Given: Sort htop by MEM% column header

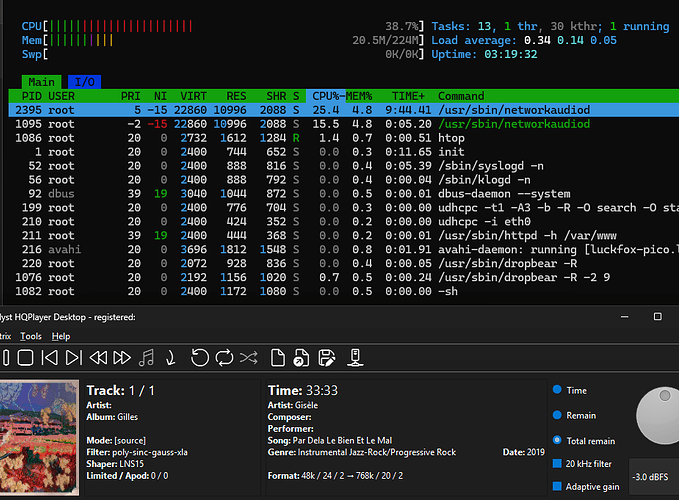Looking at the screenshot, I should pyautogui.click(x=359, y=96).
